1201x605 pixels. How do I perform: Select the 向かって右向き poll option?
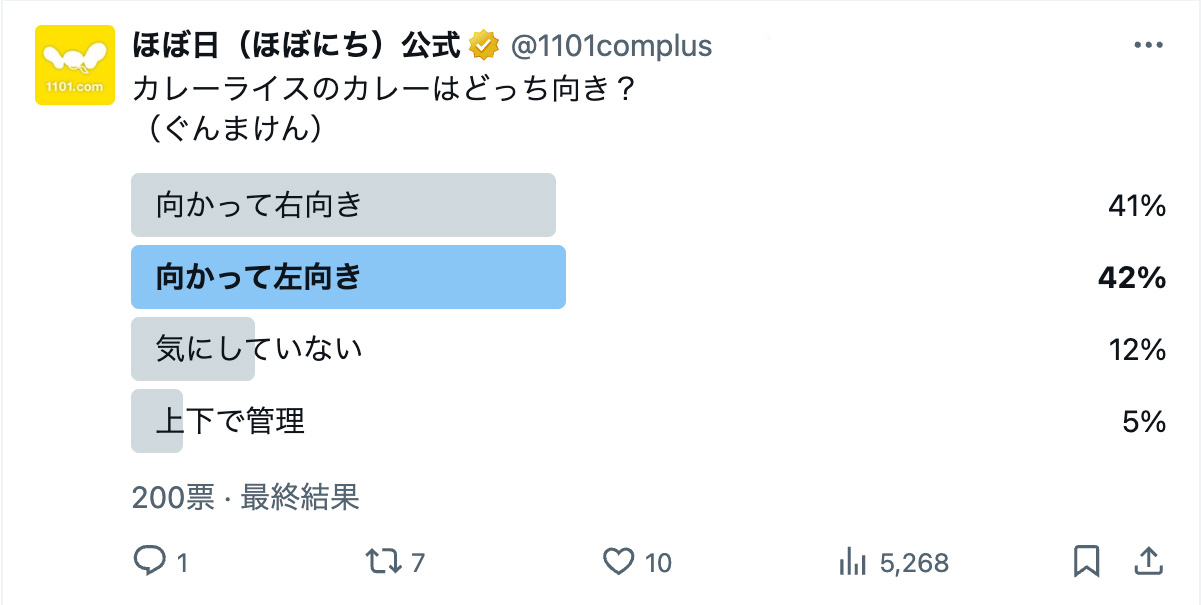[345, 205]
